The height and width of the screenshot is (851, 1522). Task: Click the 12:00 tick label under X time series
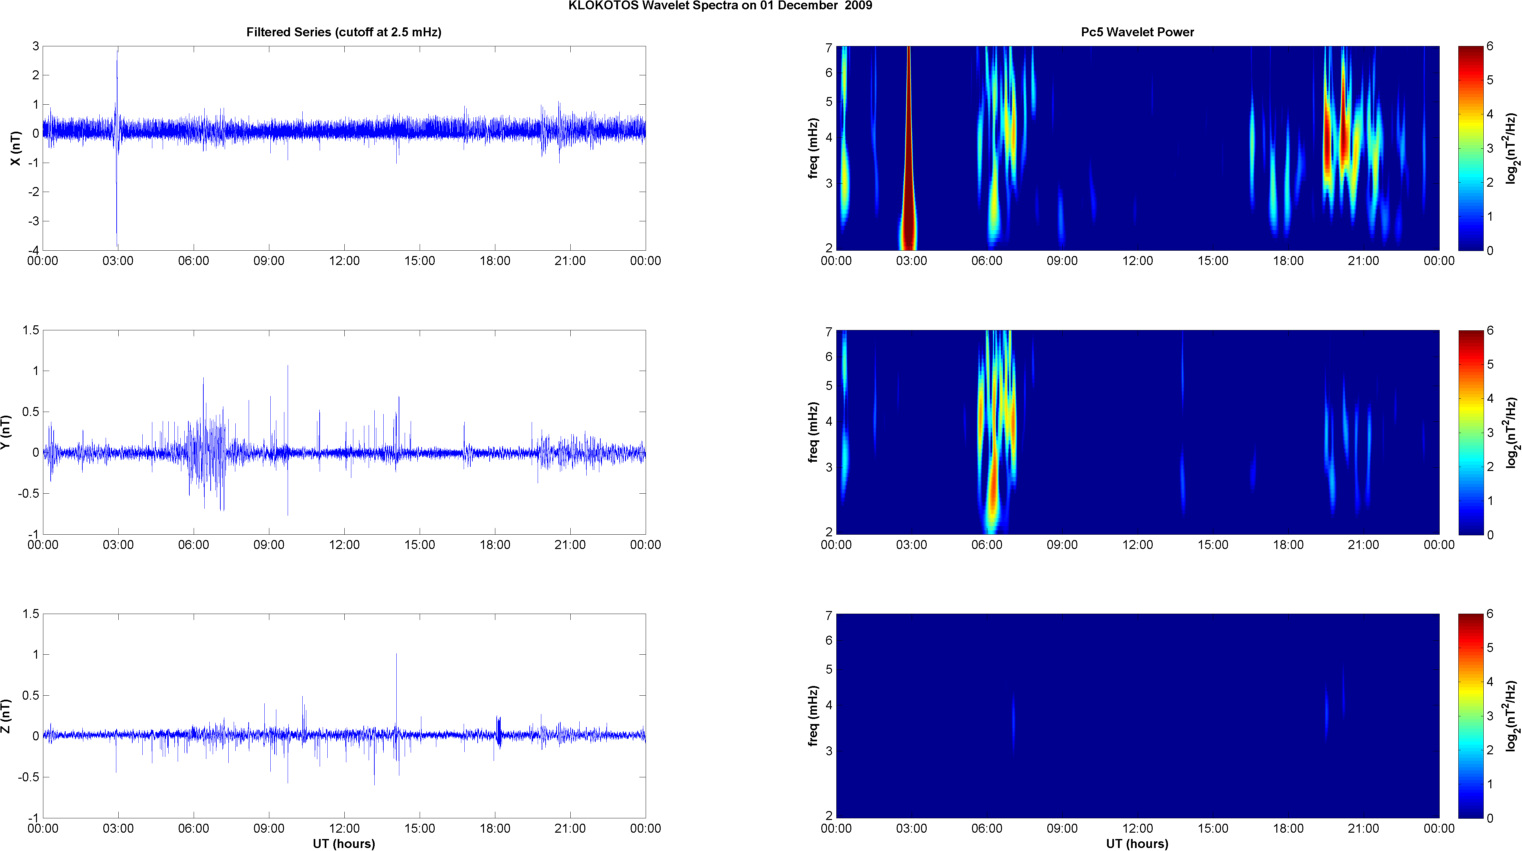(344, 261)
